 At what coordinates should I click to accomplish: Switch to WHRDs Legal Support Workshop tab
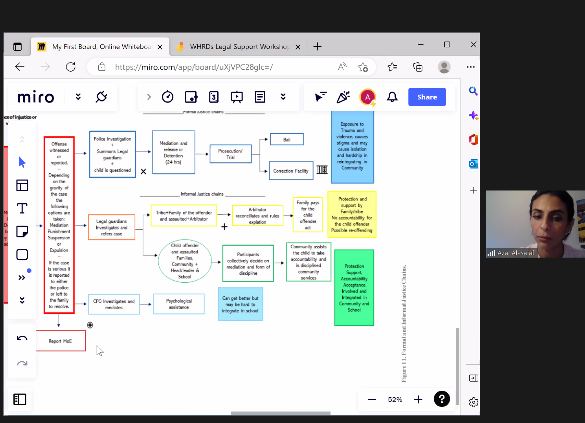click(239, 47)
